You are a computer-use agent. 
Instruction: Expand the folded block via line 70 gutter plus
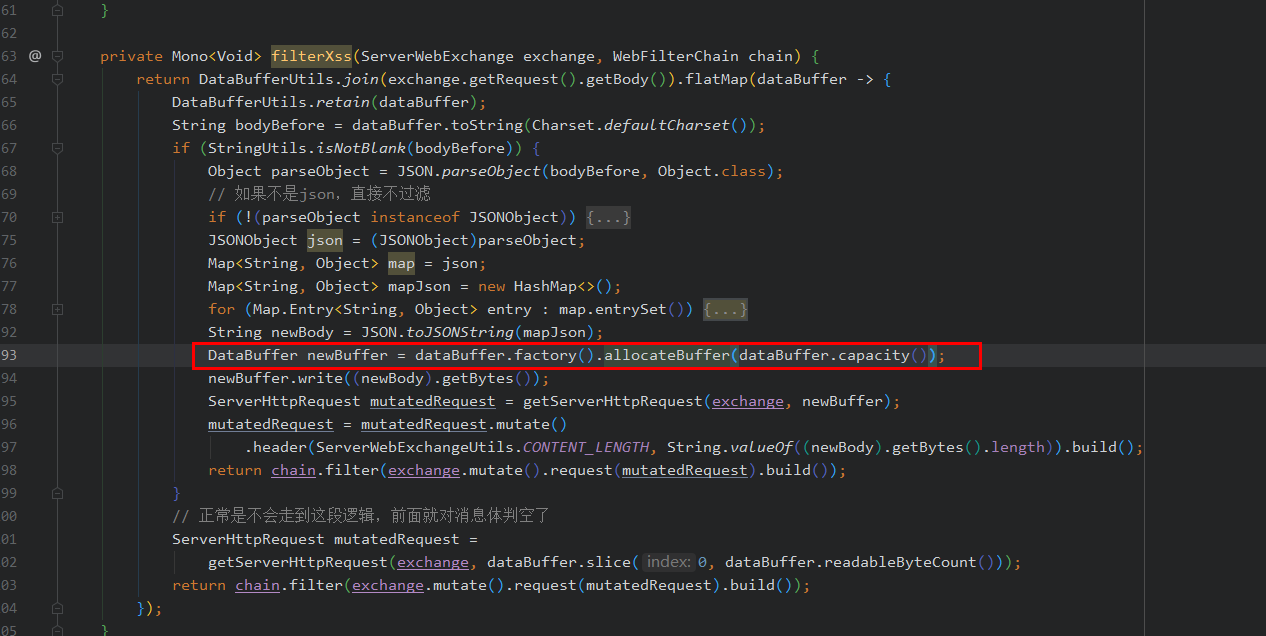(x=57, y=217)
